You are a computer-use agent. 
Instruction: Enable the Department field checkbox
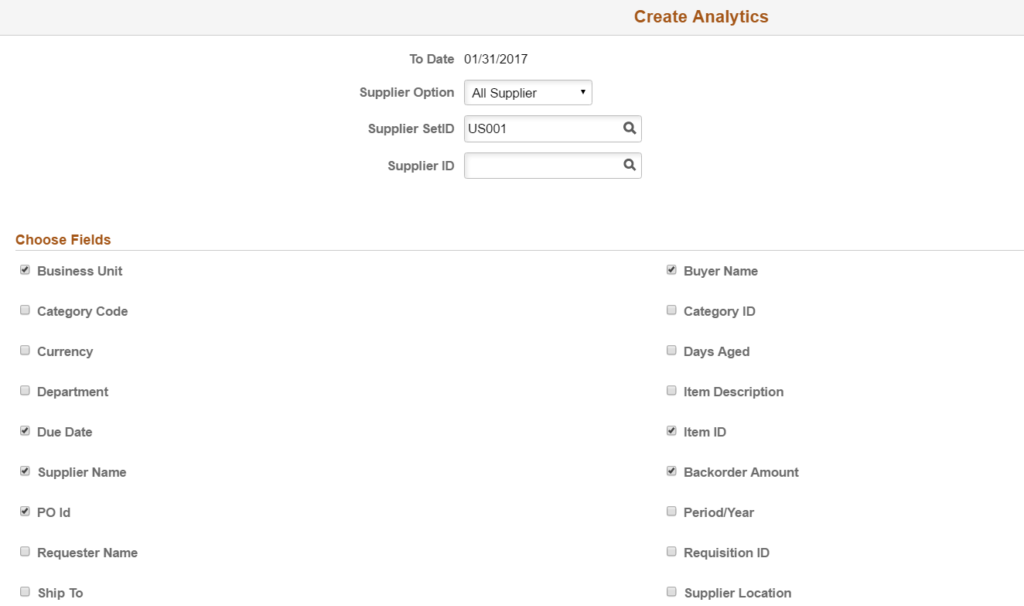pyautogui.click(x=24, y=389)
